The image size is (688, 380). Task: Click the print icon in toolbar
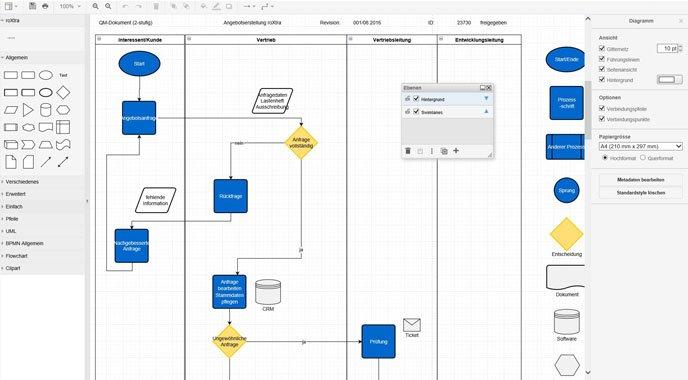click(45, 6)
